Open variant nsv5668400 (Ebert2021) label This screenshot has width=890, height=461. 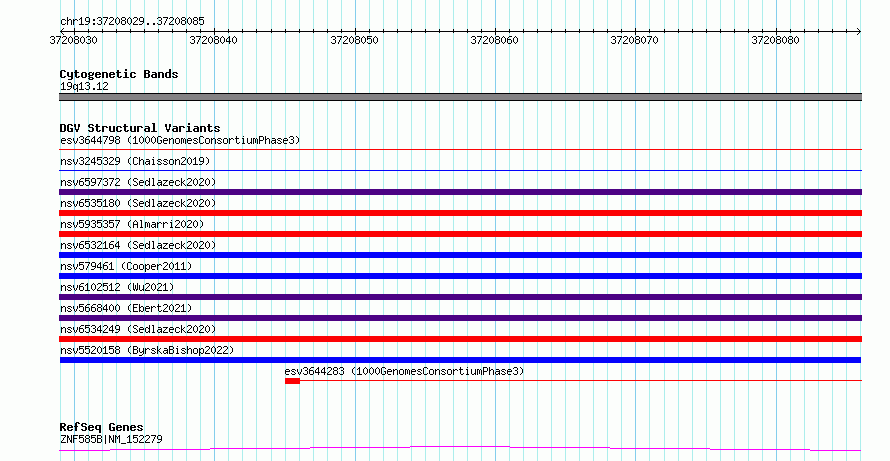pos(126,308)
